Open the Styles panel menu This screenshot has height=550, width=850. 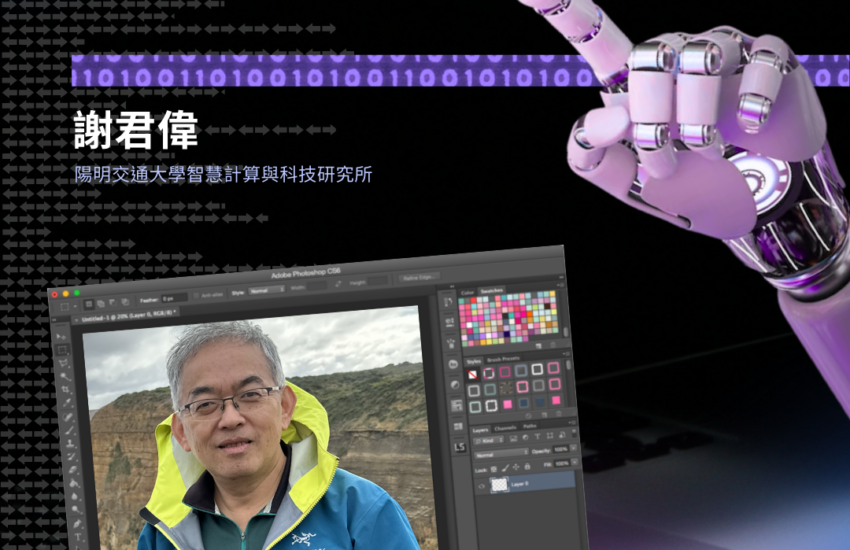point(566,354)
